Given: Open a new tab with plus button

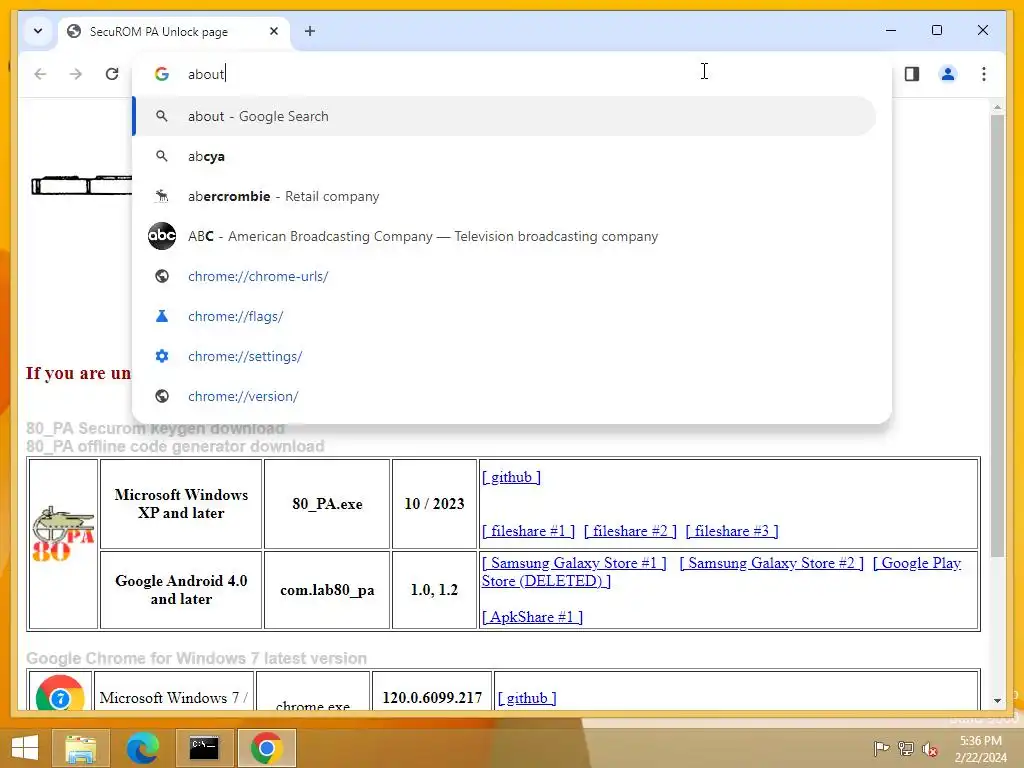Looking at the screenshot, I should click(x=310, y=31).
